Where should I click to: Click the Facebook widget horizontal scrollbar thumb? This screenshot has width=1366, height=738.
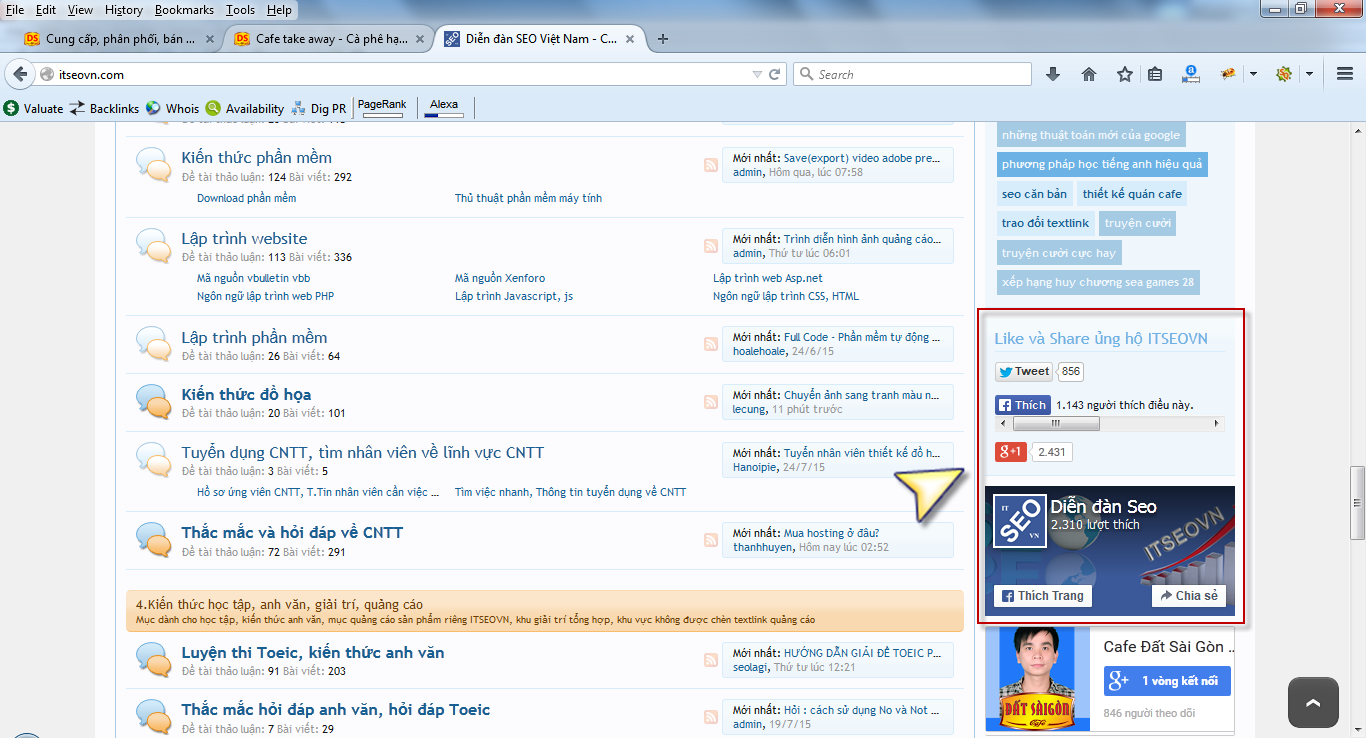(1055, 424)
